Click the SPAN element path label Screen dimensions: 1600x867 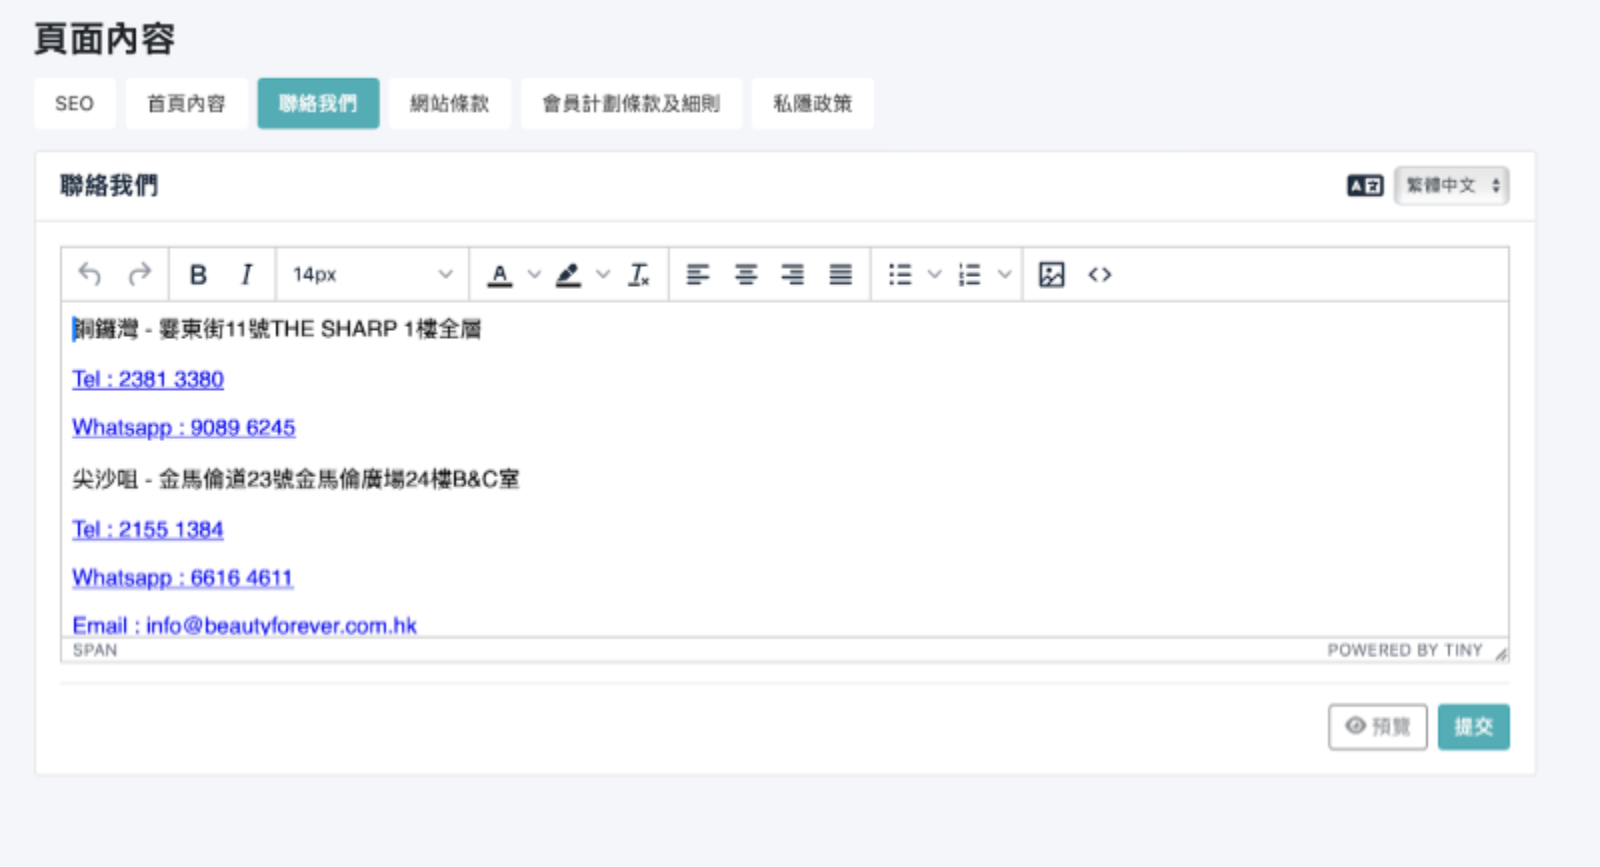coord(95,650)
